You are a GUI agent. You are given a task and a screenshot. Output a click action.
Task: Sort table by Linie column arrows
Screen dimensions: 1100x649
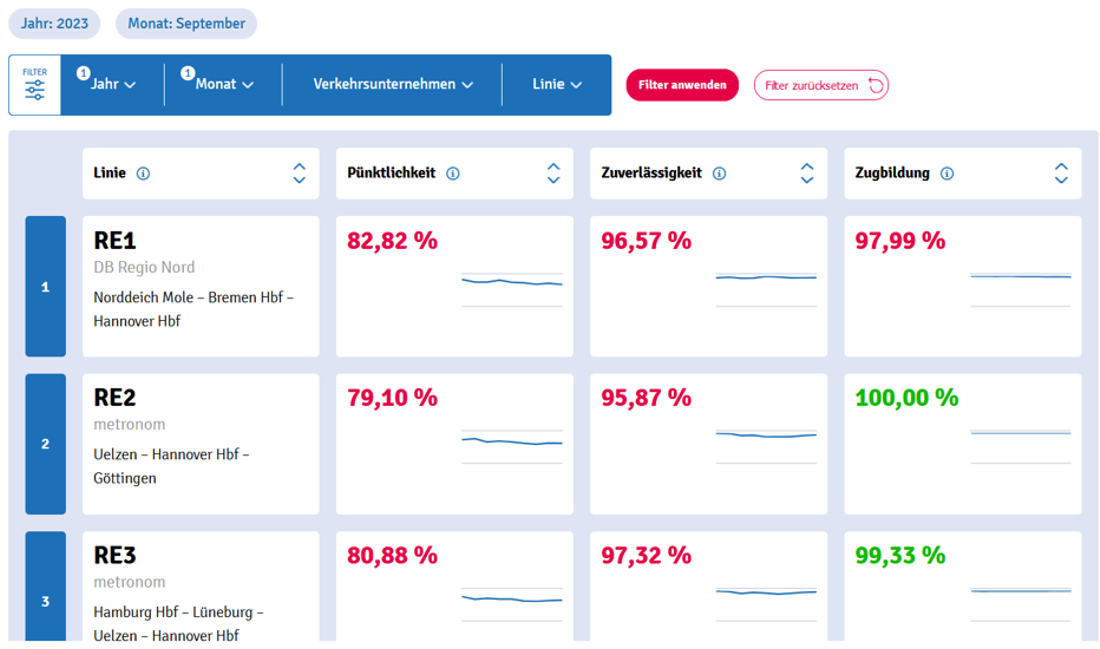click(299, 173)
